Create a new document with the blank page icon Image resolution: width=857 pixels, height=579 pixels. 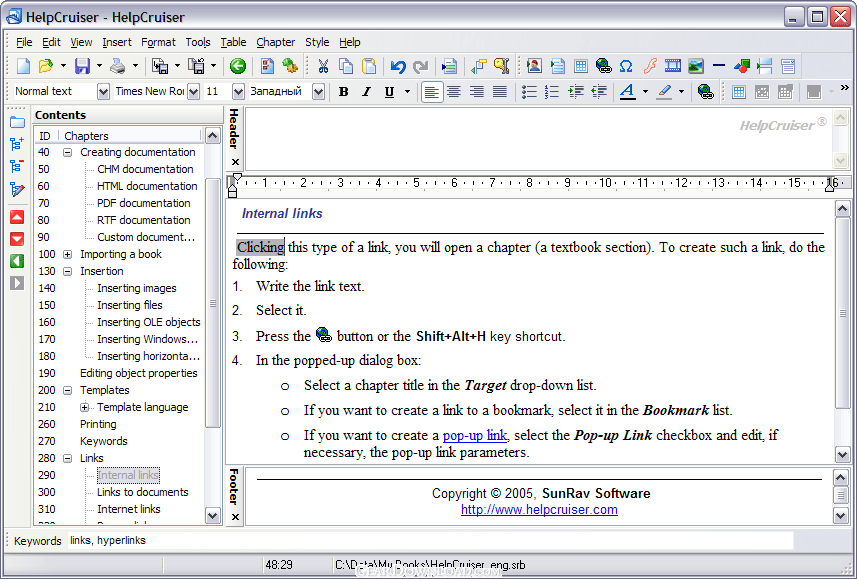[24, 66]
